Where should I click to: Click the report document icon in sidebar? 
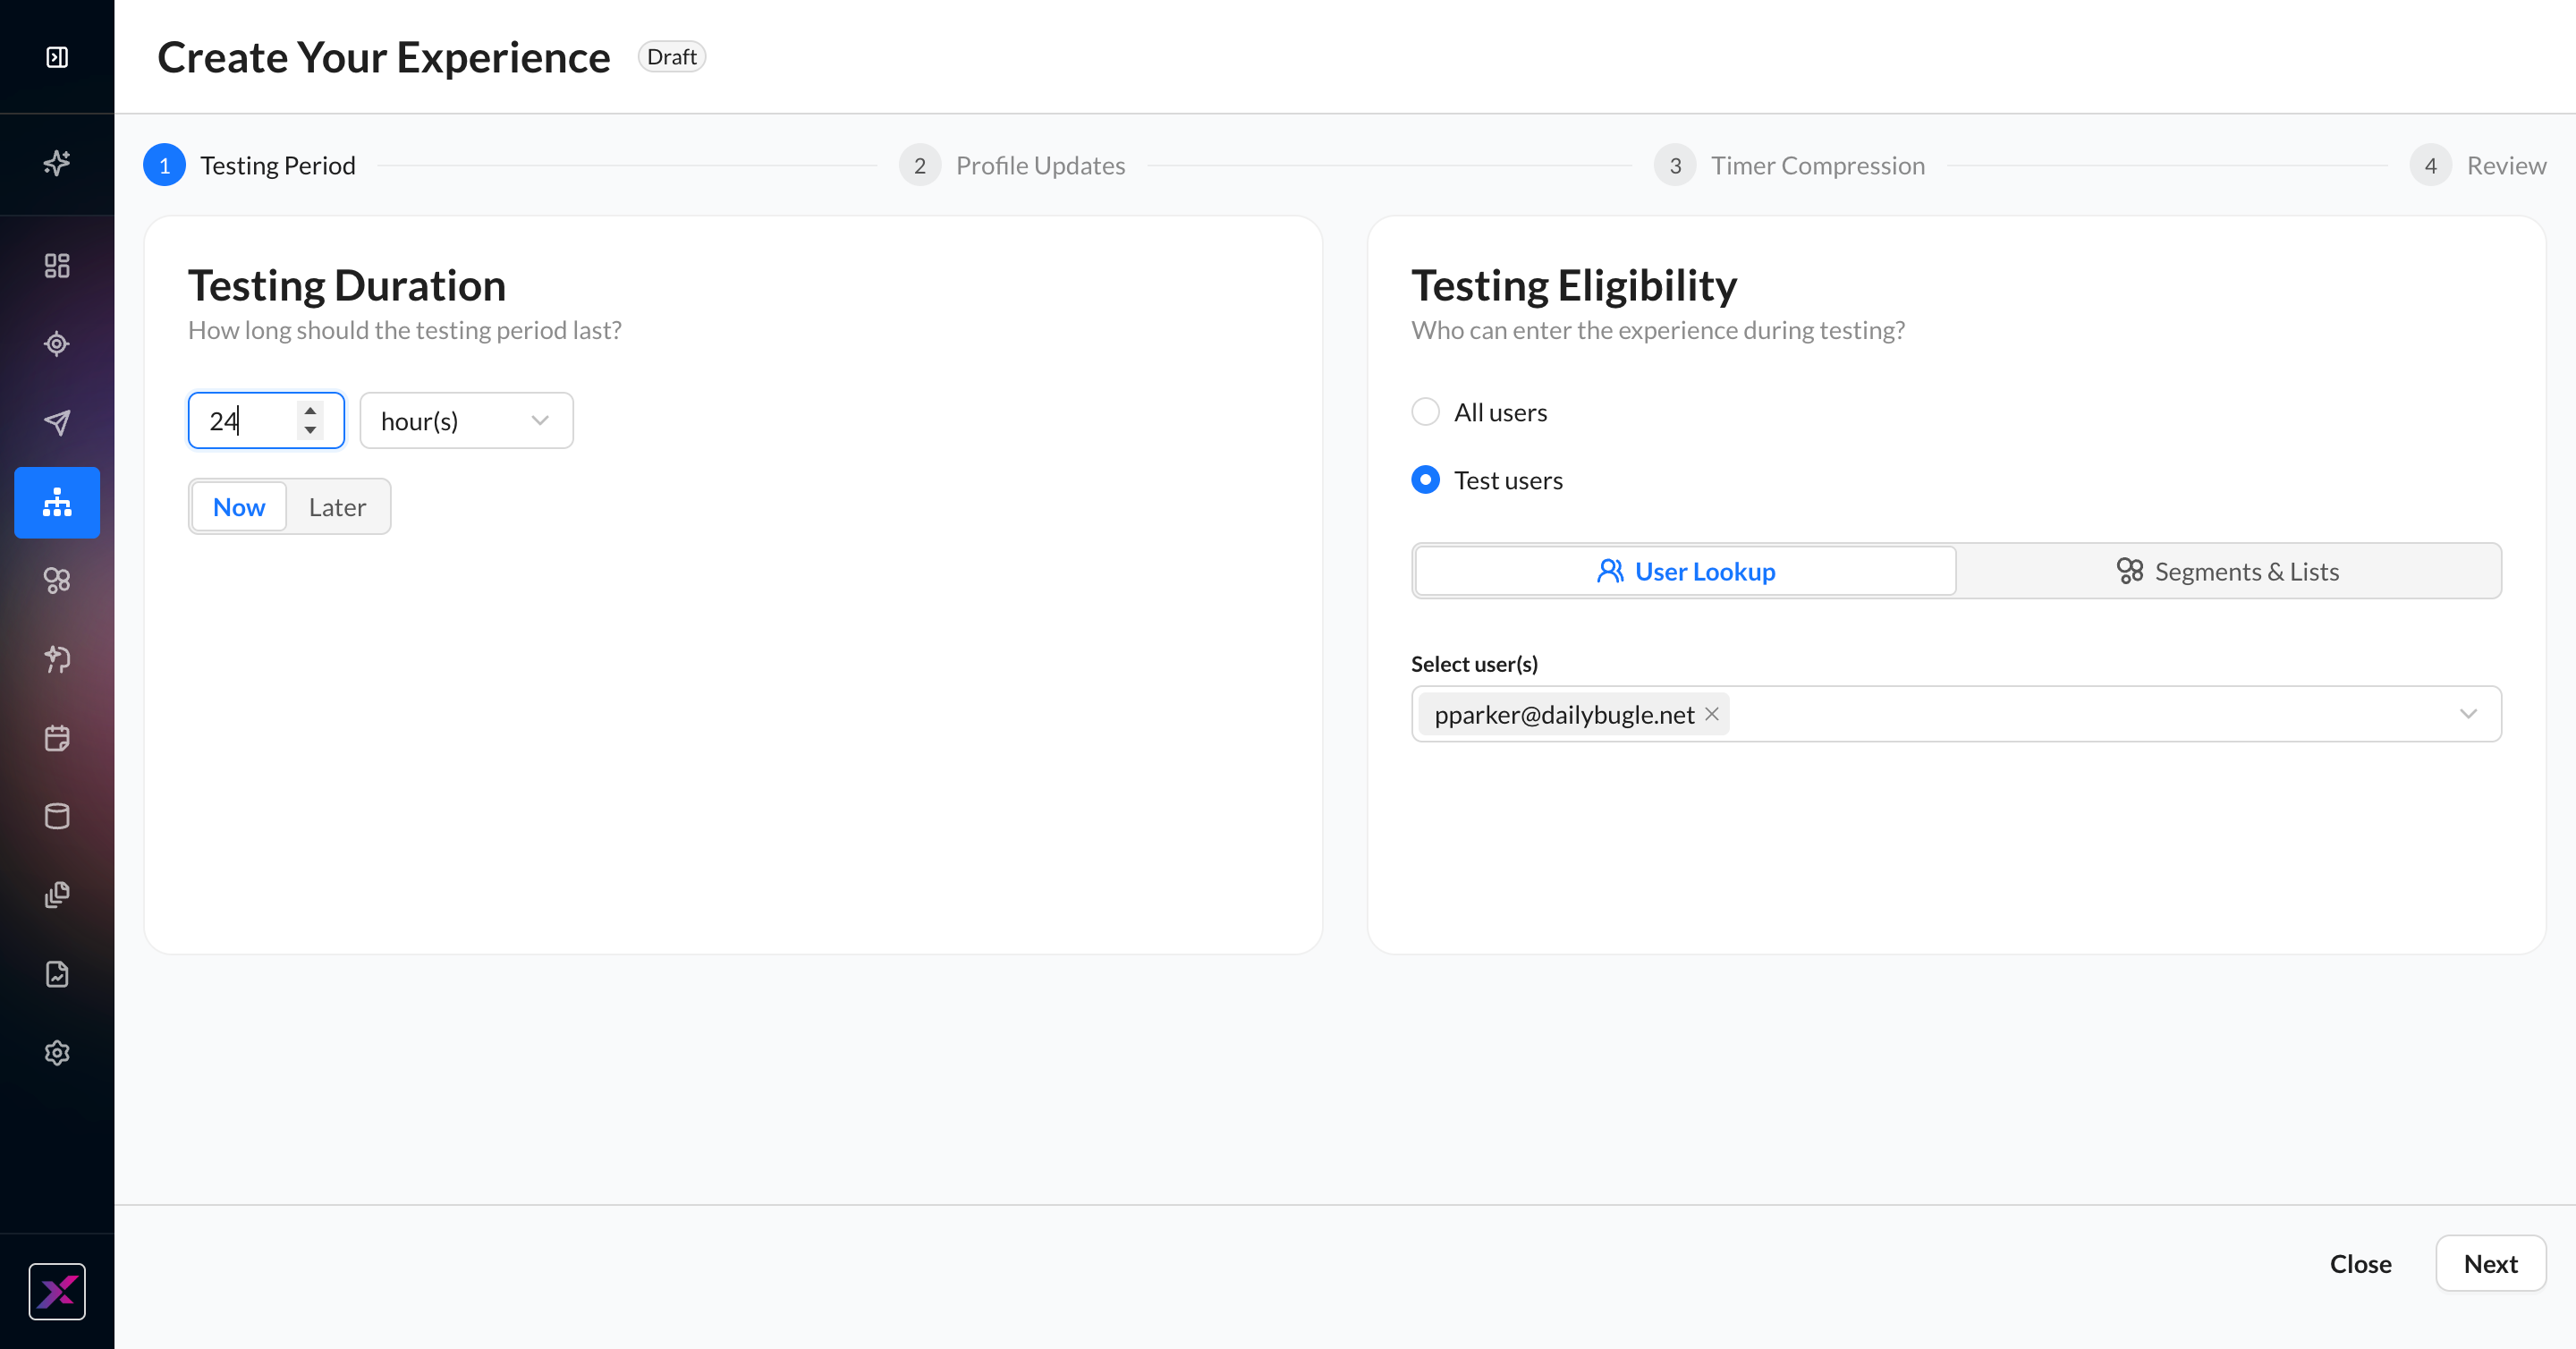click(x=57, y=974)
